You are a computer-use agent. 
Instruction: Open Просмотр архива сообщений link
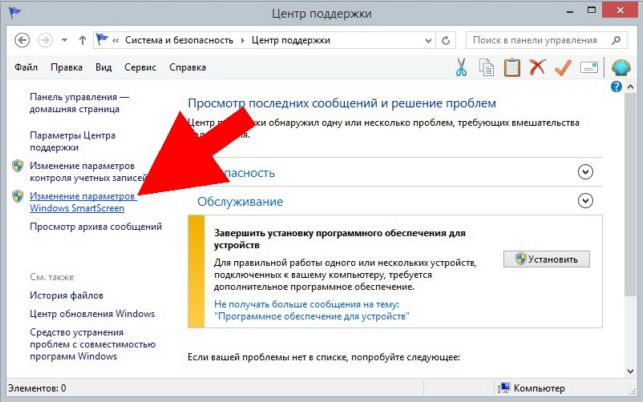click(x=96, y=226)
